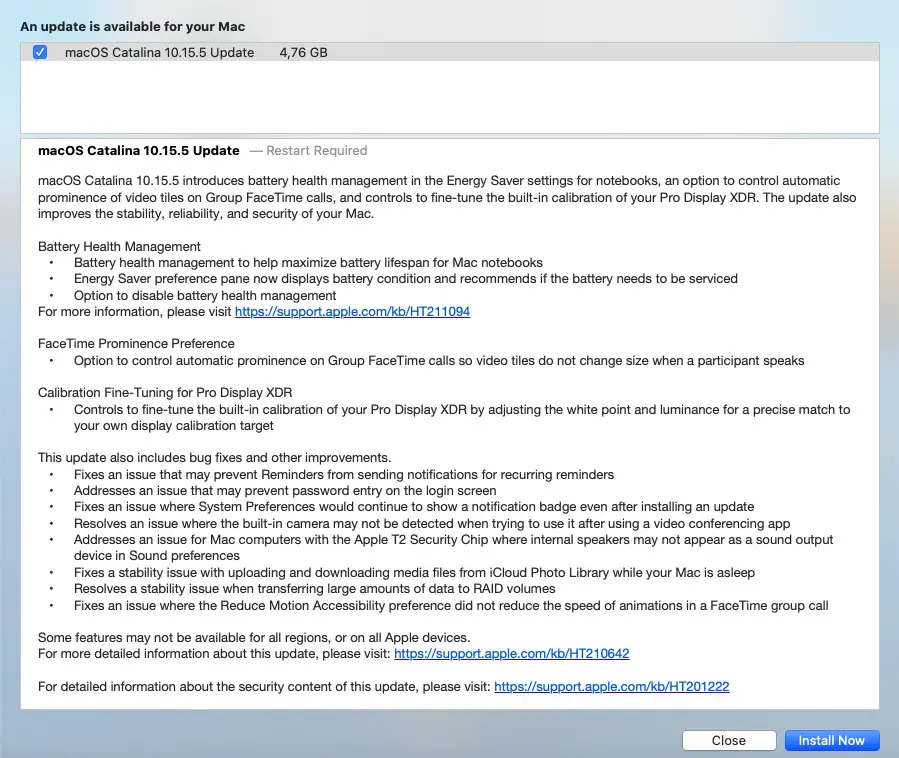Open the HT210642 detailed update information link

coord(511,654)
